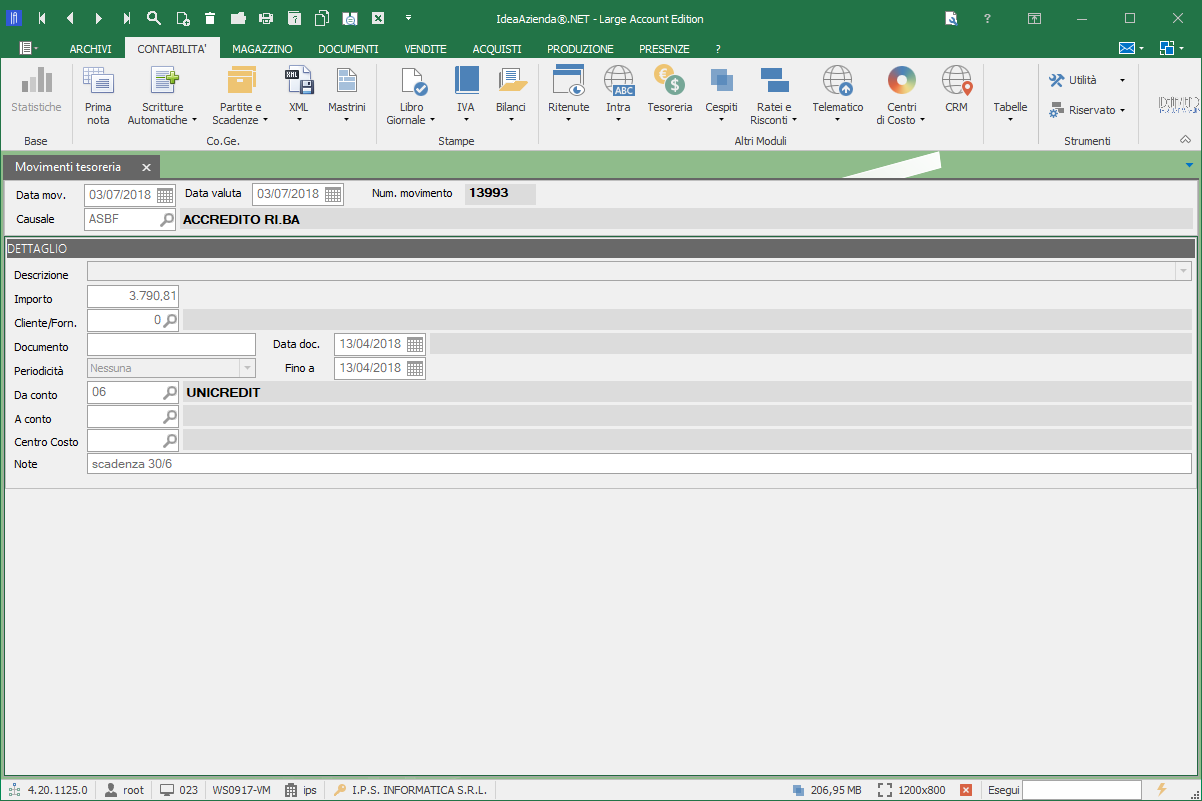
Task: Customize the quick access toolbar dropdown
Action: (x=408, y=18)
